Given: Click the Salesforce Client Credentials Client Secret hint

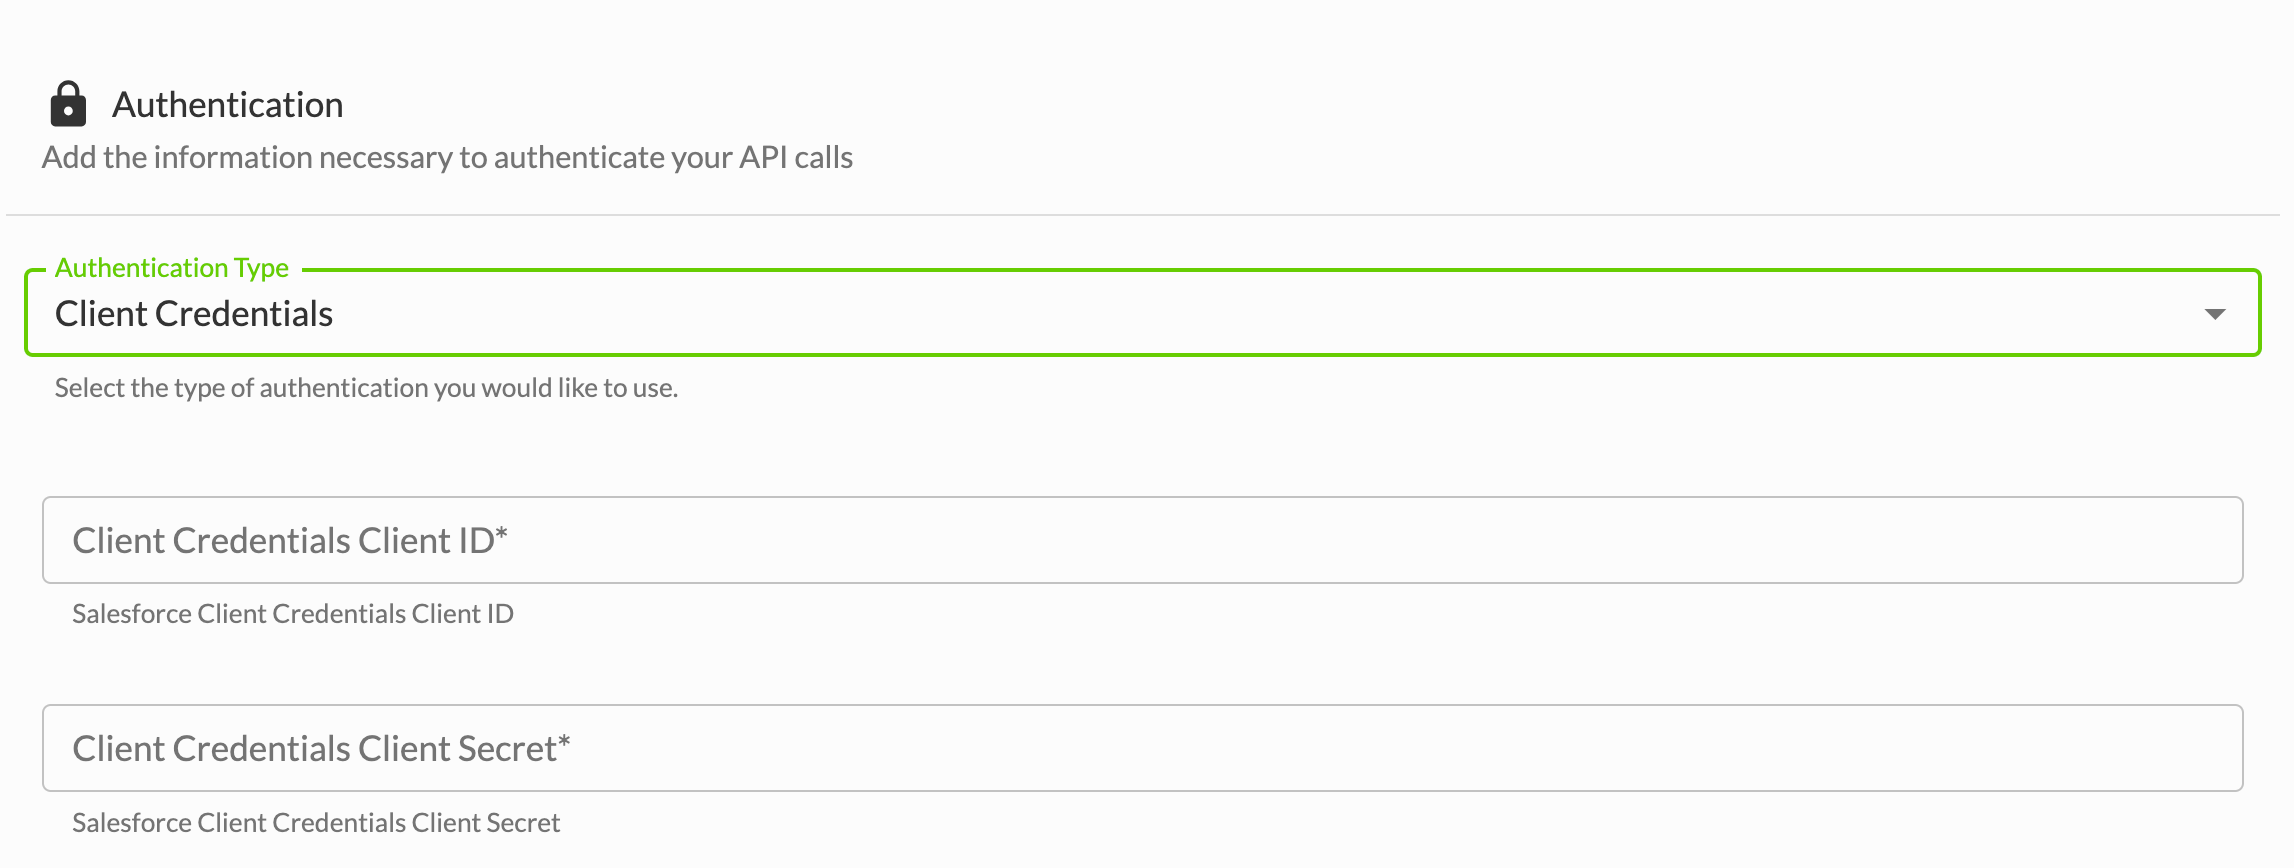Looking at the screenshot, I should 316,823.
